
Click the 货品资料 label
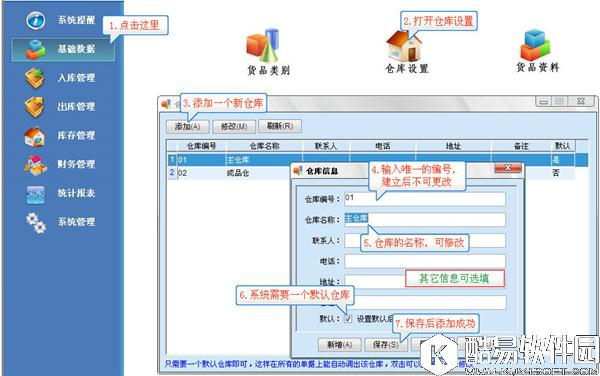click(538, 68)
